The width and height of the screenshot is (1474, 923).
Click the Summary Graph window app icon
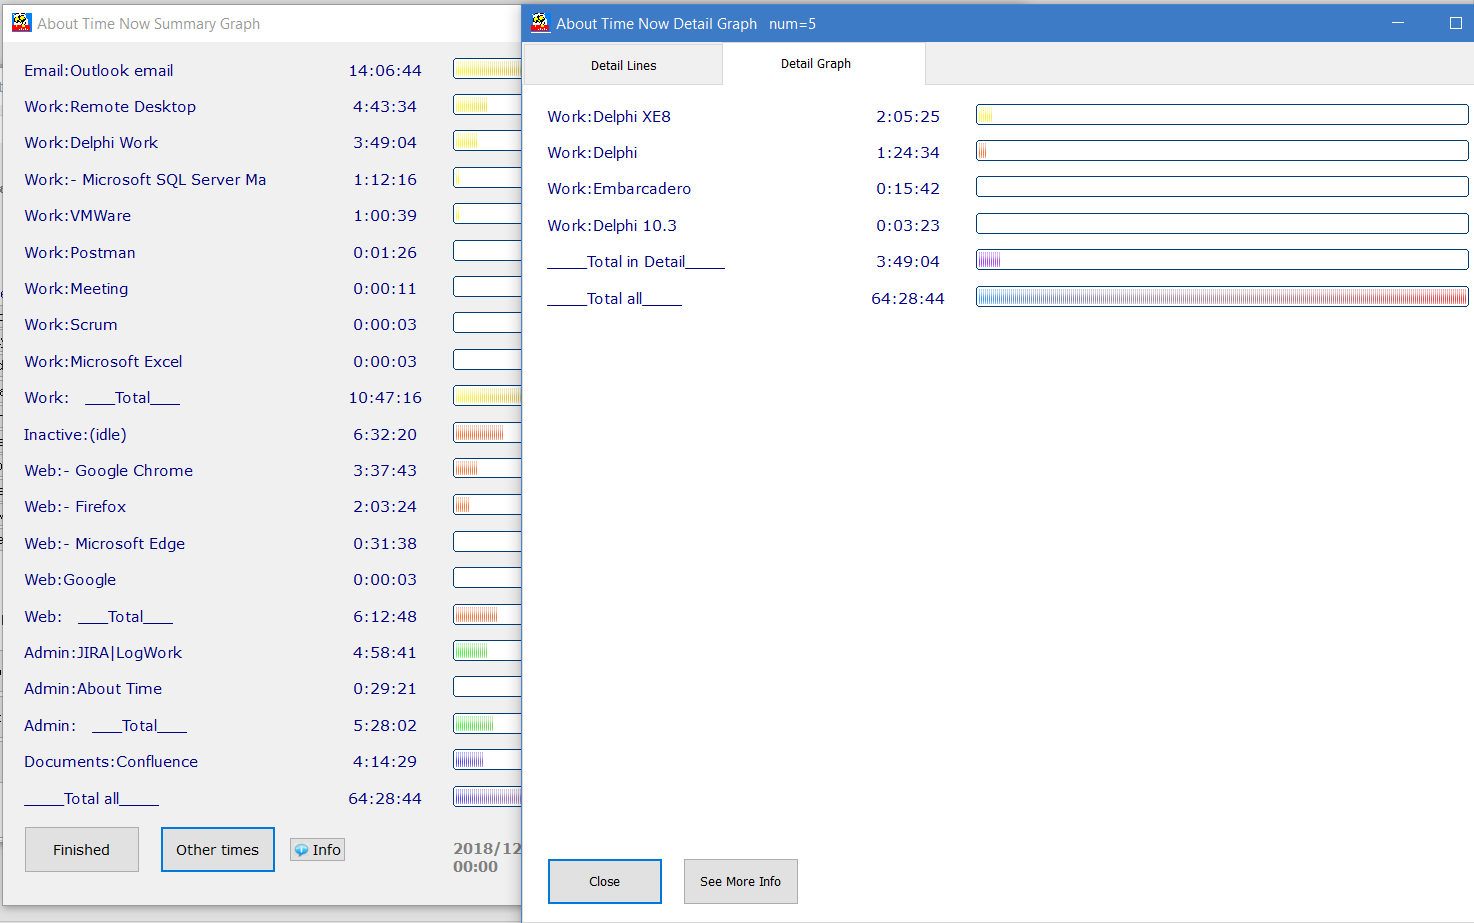(x=22, y=23)
